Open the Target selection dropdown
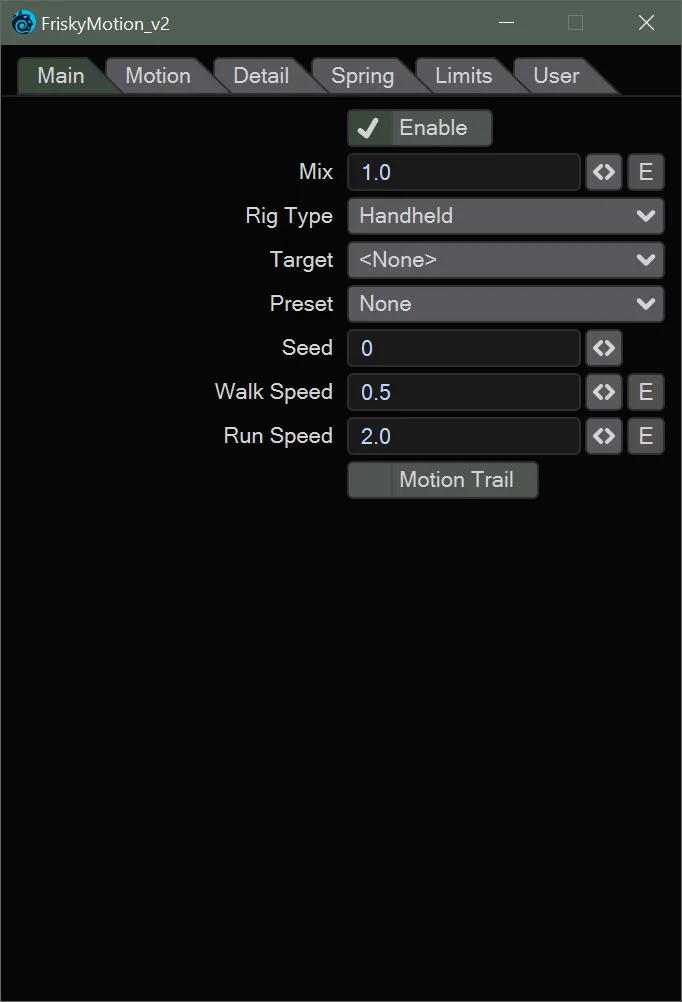Image resolution: width=682 pixels, height=1002 pixels. [505, 260]
